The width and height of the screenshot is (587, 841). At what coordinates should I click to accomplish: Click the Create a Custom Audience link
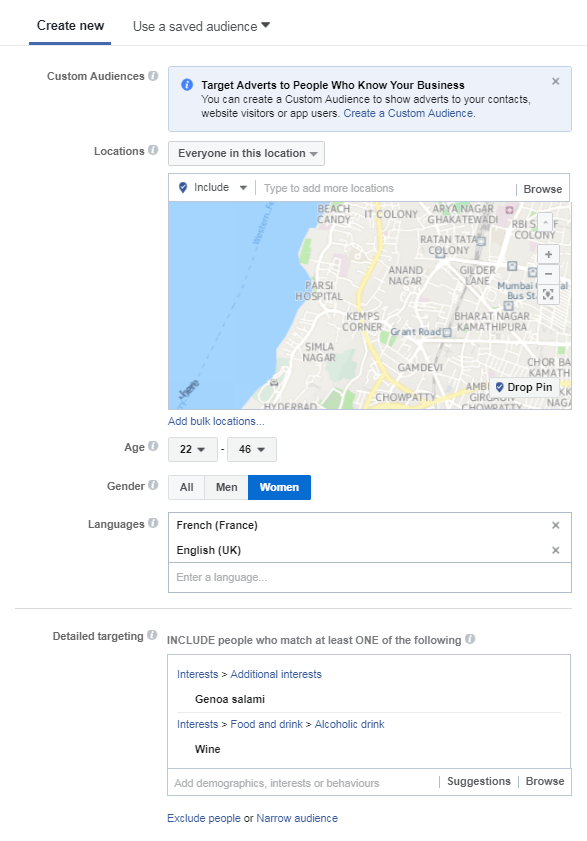tap(408, 113)
